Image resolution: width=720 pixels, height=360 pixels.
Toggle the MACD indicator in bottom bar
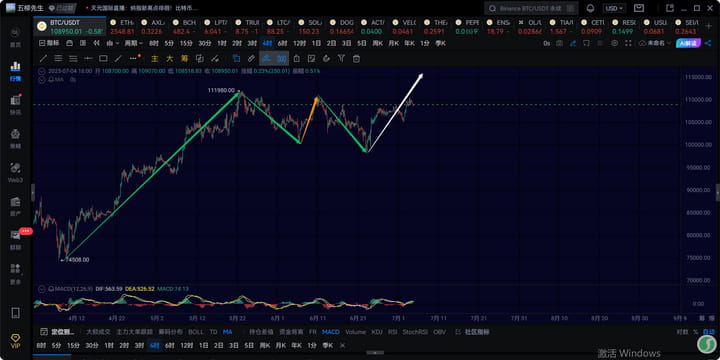point(331,332)
